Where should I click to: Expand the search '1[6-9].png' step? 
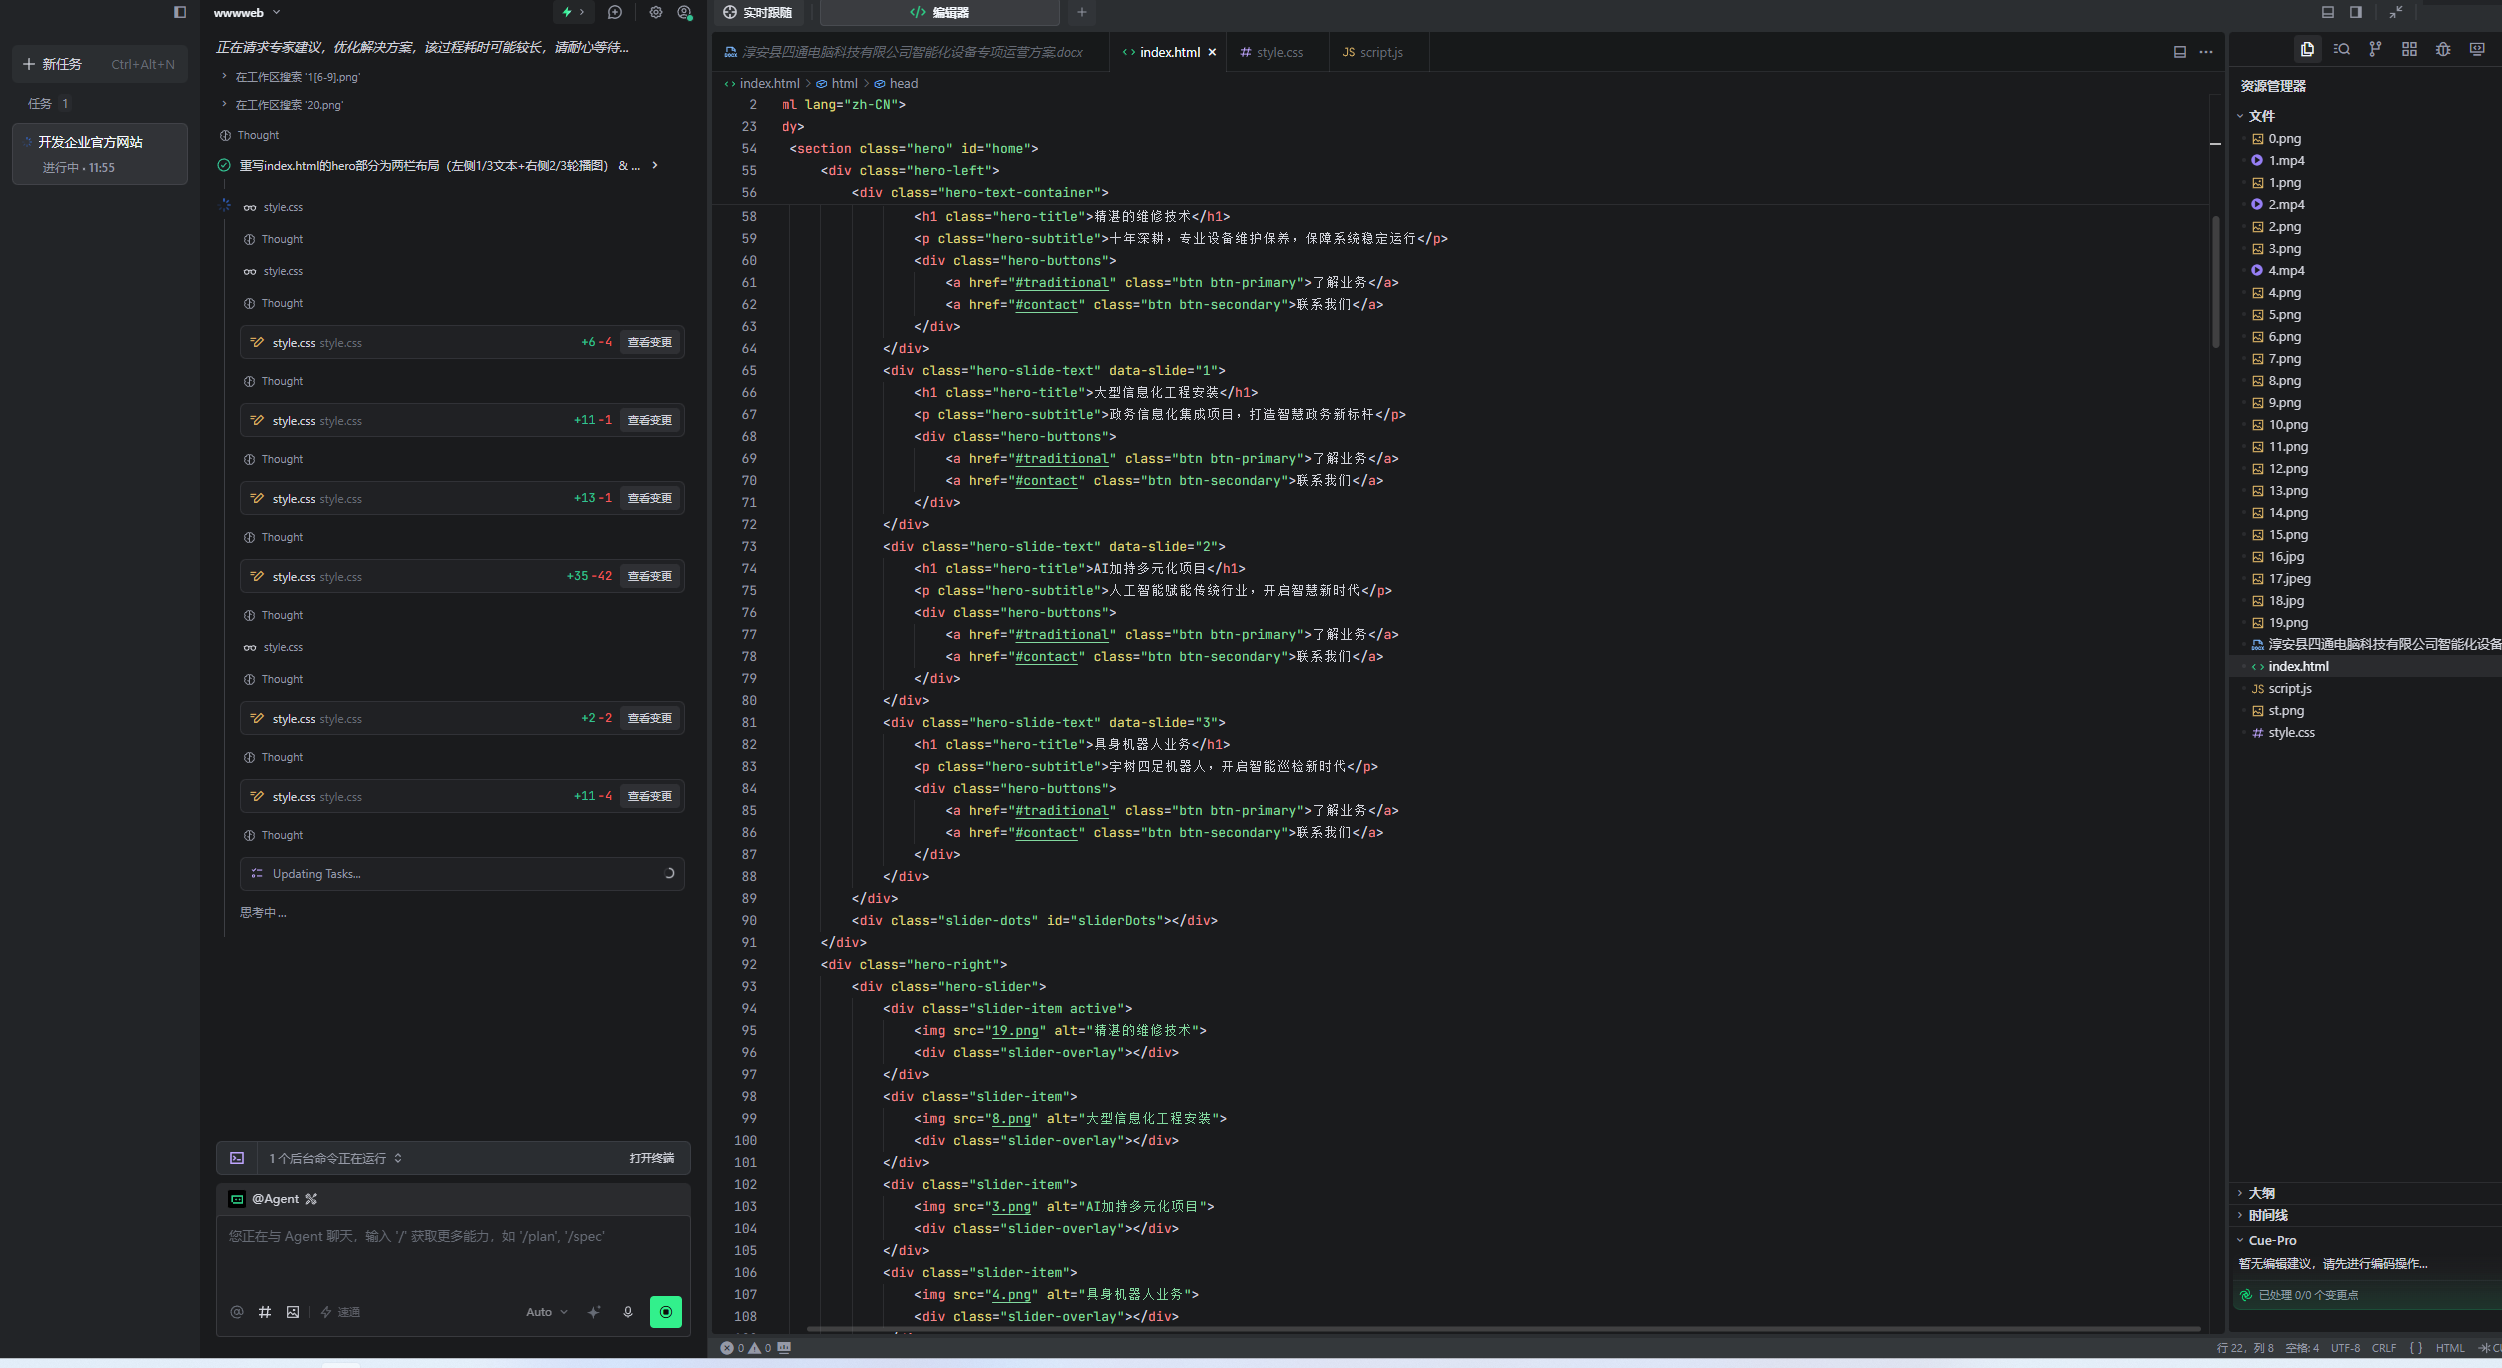[x=290, y=77]
